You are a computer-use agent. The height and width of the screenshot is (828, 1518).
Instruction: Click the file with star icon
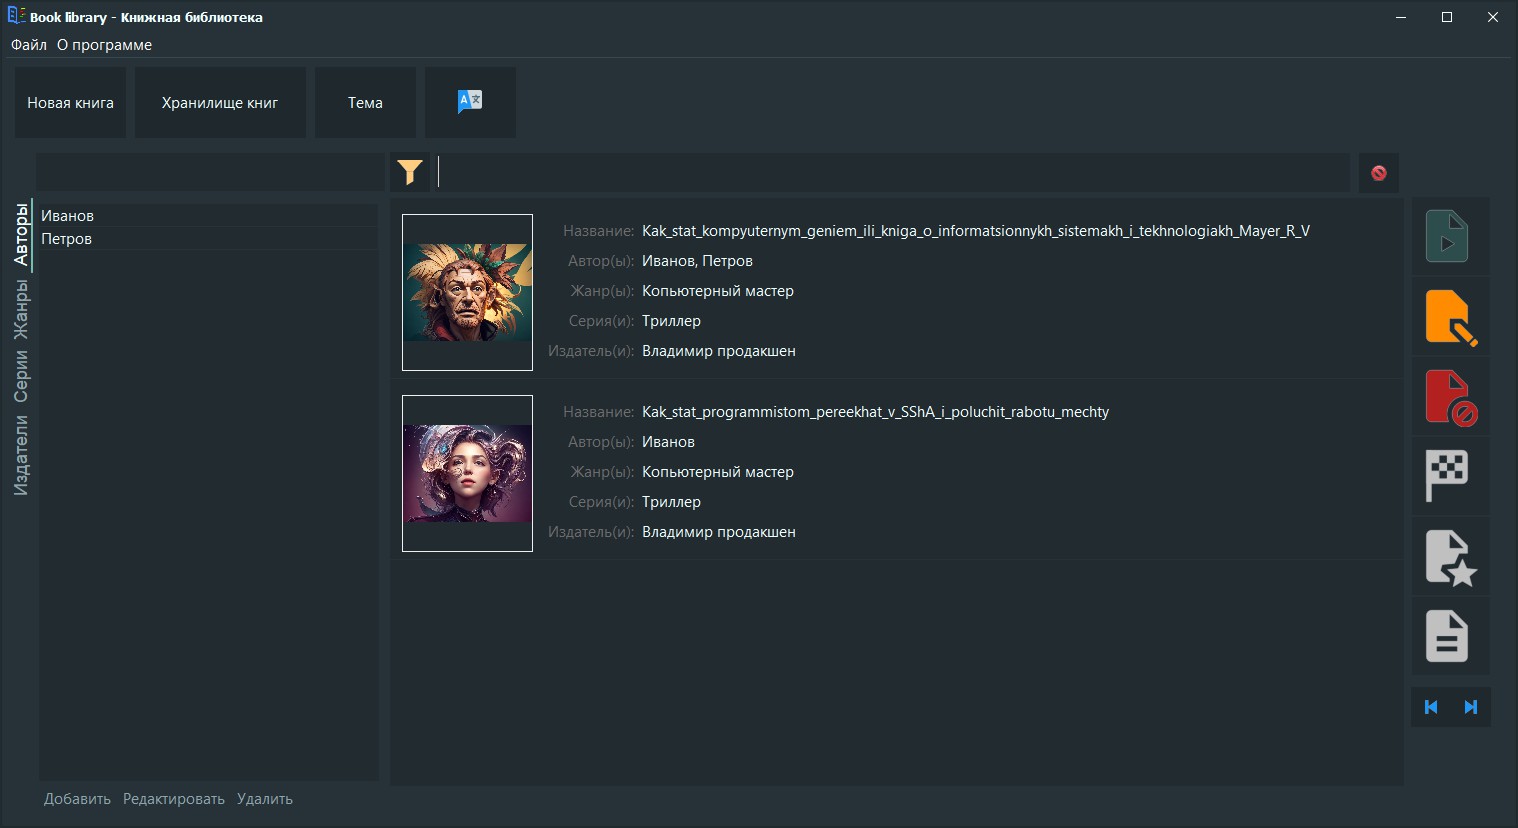[1451, 557]
